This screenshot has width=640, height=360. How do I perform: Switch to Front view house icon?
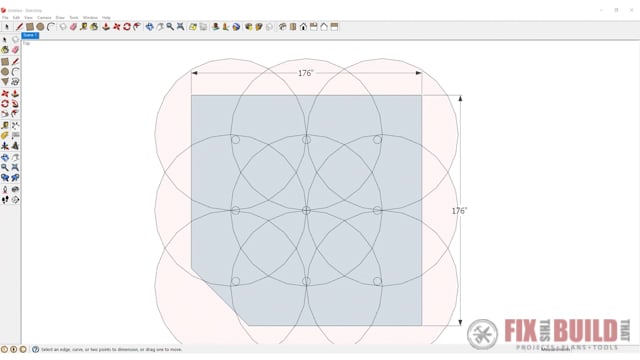click(x=303, y=27)
